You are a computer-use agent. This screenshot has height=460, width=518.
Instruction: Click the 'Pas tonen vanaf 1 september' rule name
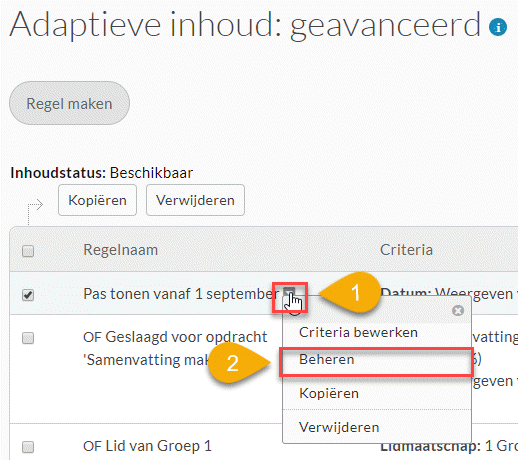(x=181, y=294)
